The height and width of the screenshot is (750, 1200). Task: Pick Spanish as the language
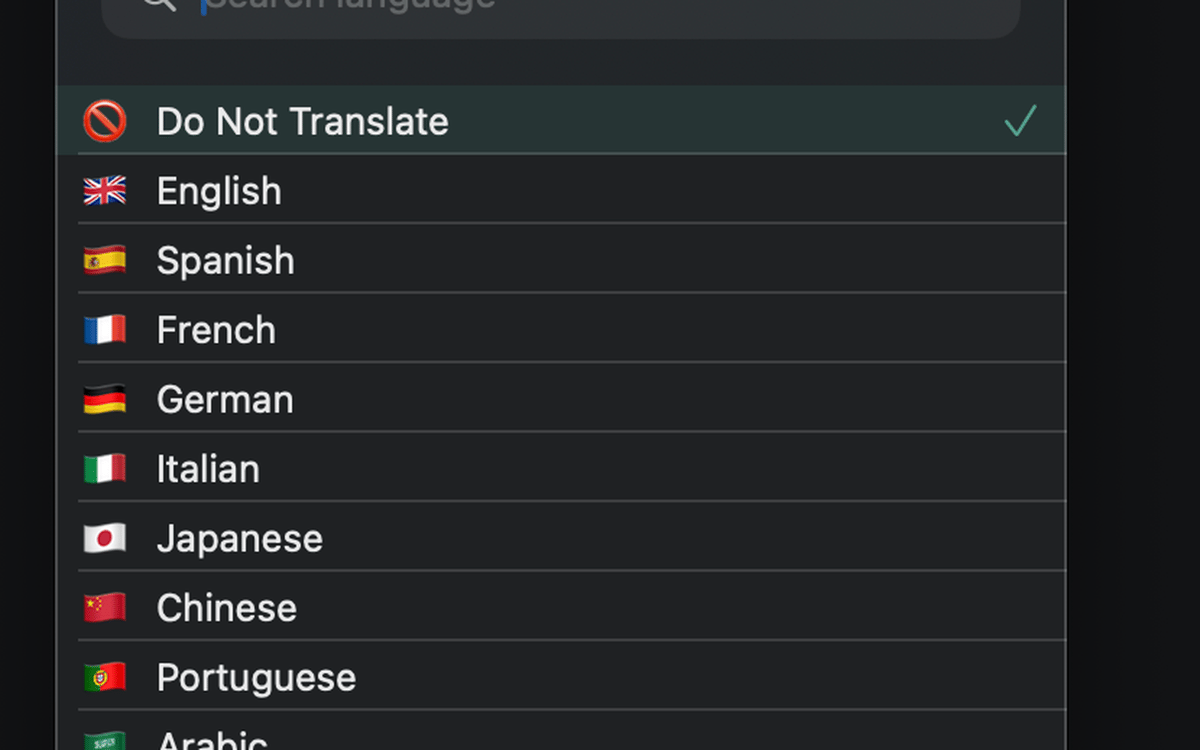(x=225, y=261)
